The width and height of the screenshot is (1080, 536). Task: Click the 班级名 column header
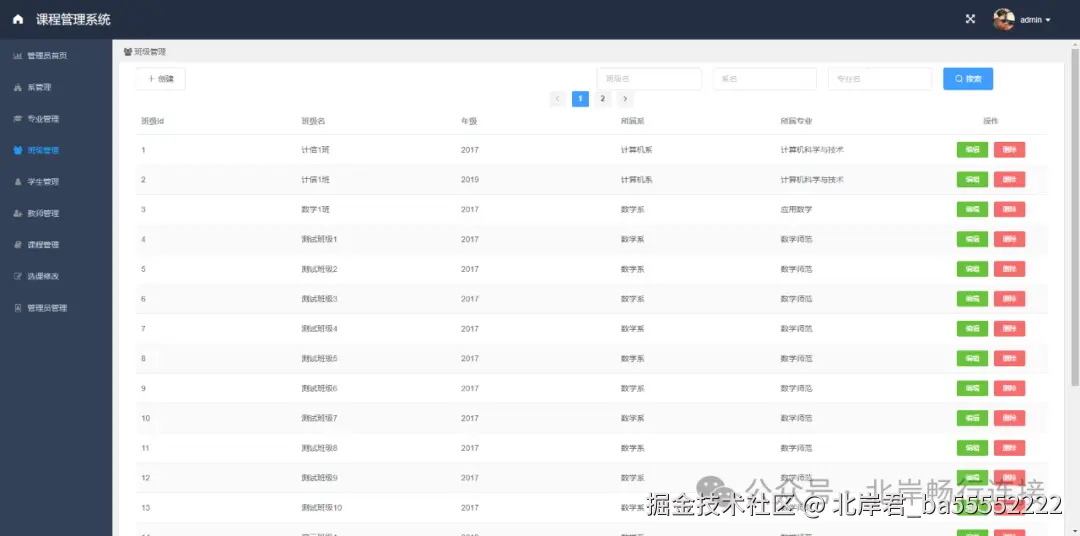pyautogui.click(x=313, y=121)
